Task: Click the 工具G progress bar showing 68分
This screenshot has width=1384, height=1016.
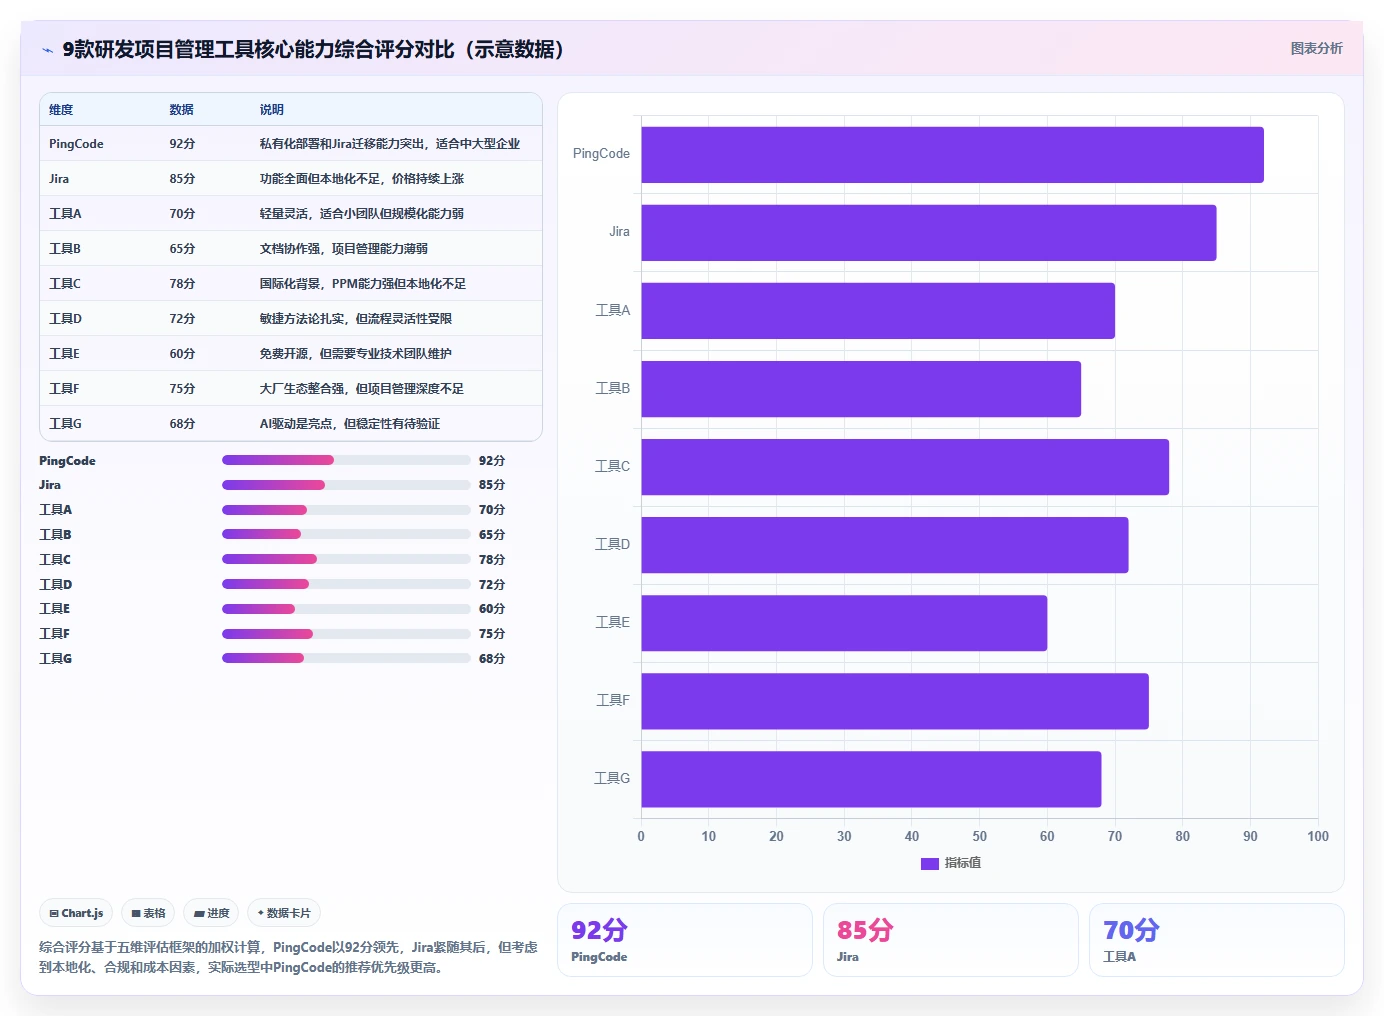Action: 346,658
